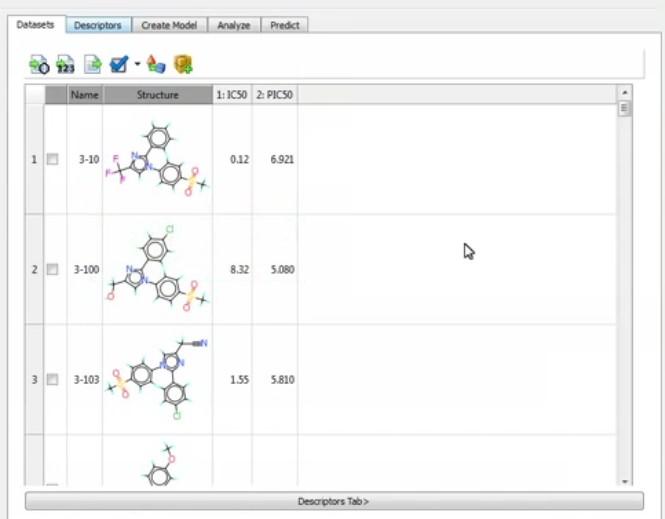This screenshot has width=665, height=519.
Task: Click the Structure column header
Action: [158, 95]
